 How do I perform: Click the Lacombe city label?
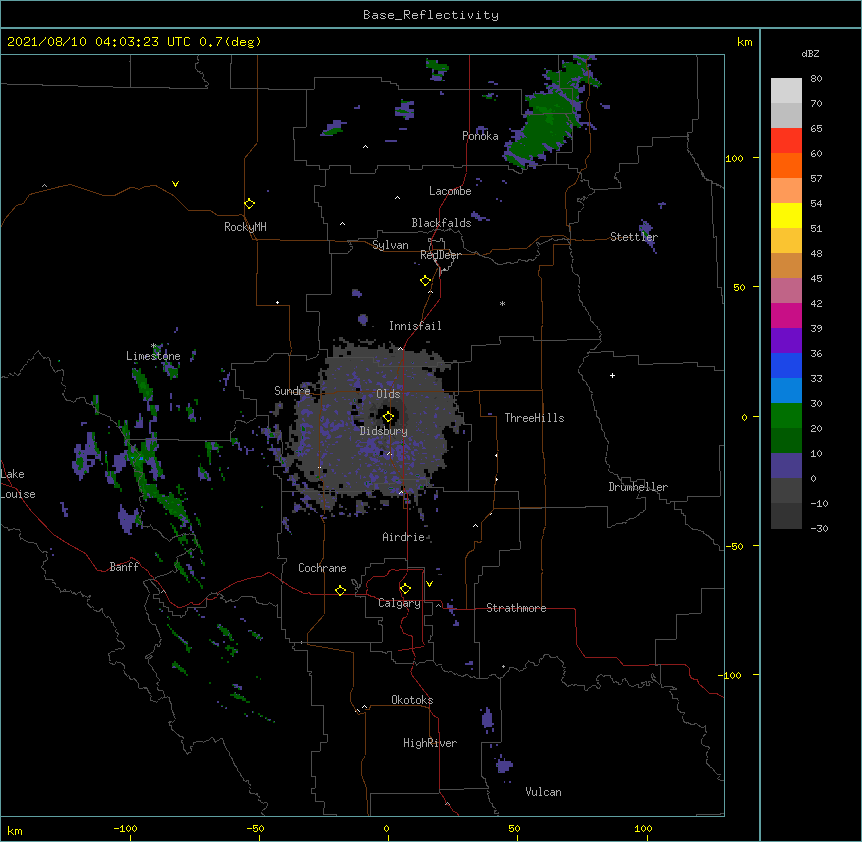click(x=450, y=191)
